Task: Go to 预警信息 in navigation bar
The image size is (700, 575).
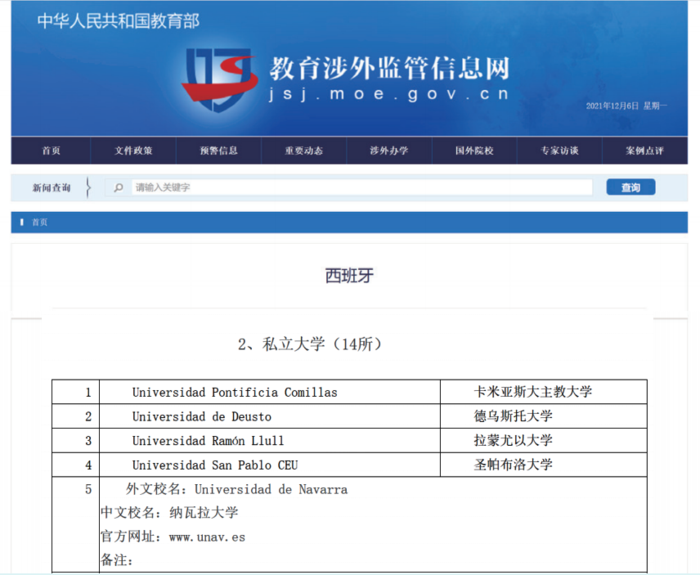Action: pos(218,151)
